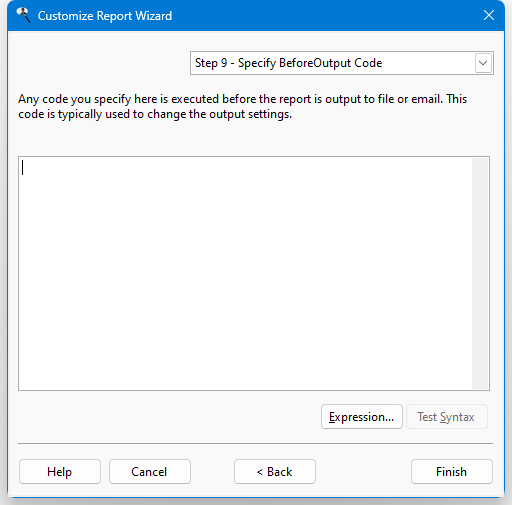Click the BeforeOutput description paragraph
The image size is (512, 505).
(x=243, y=106)
